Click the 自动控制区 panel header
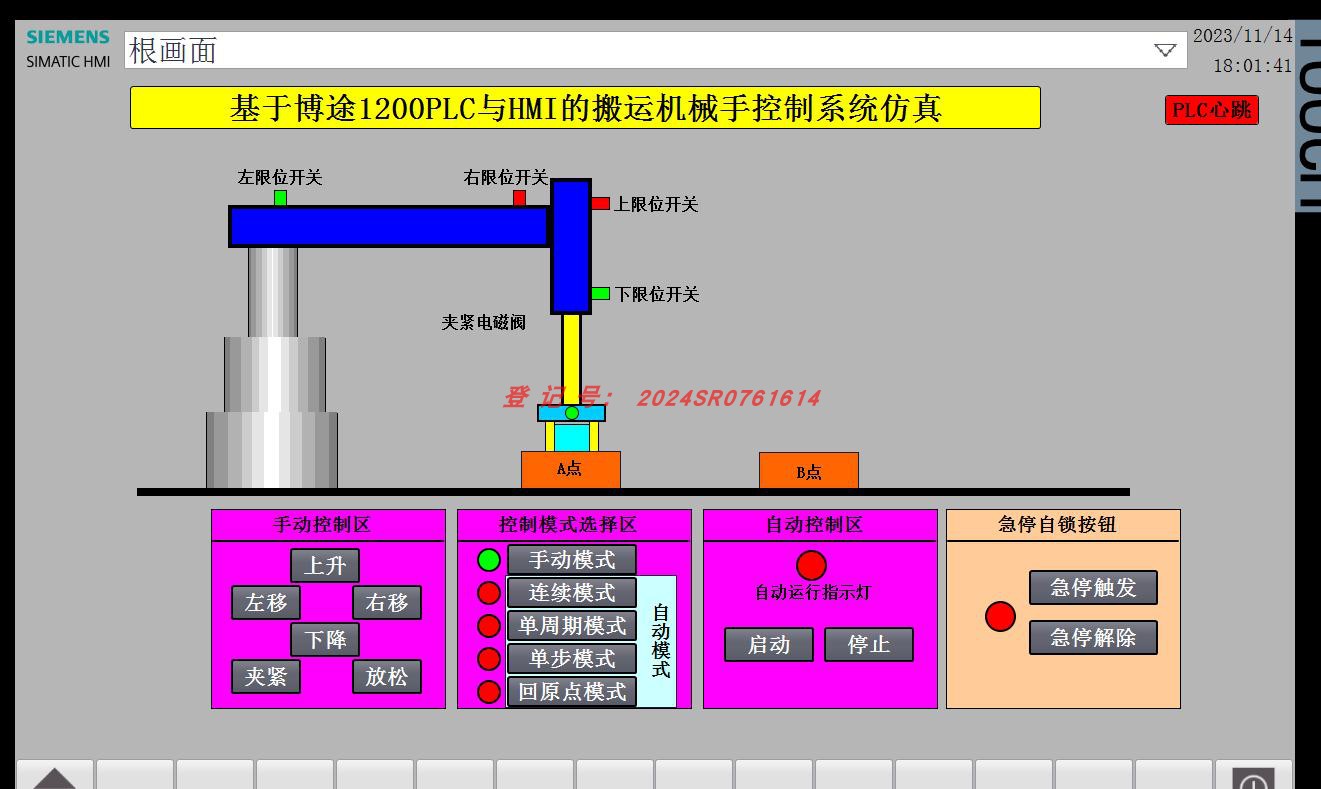 click(x=820, y=525)
